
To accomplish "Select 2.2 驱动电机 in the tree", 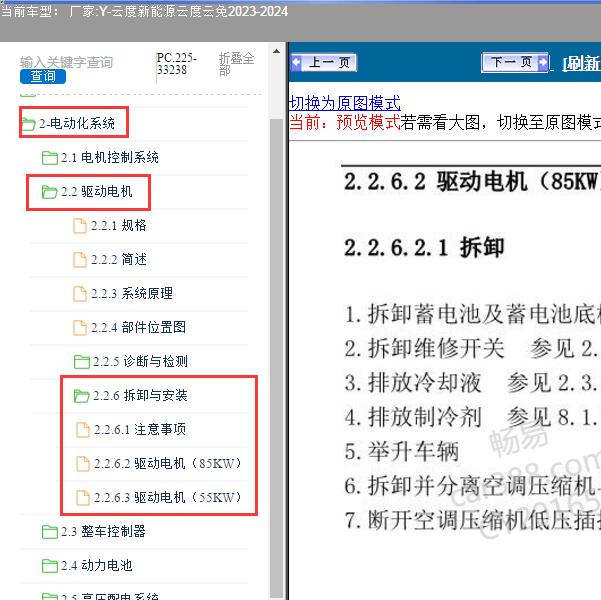I will pos(97,191).
